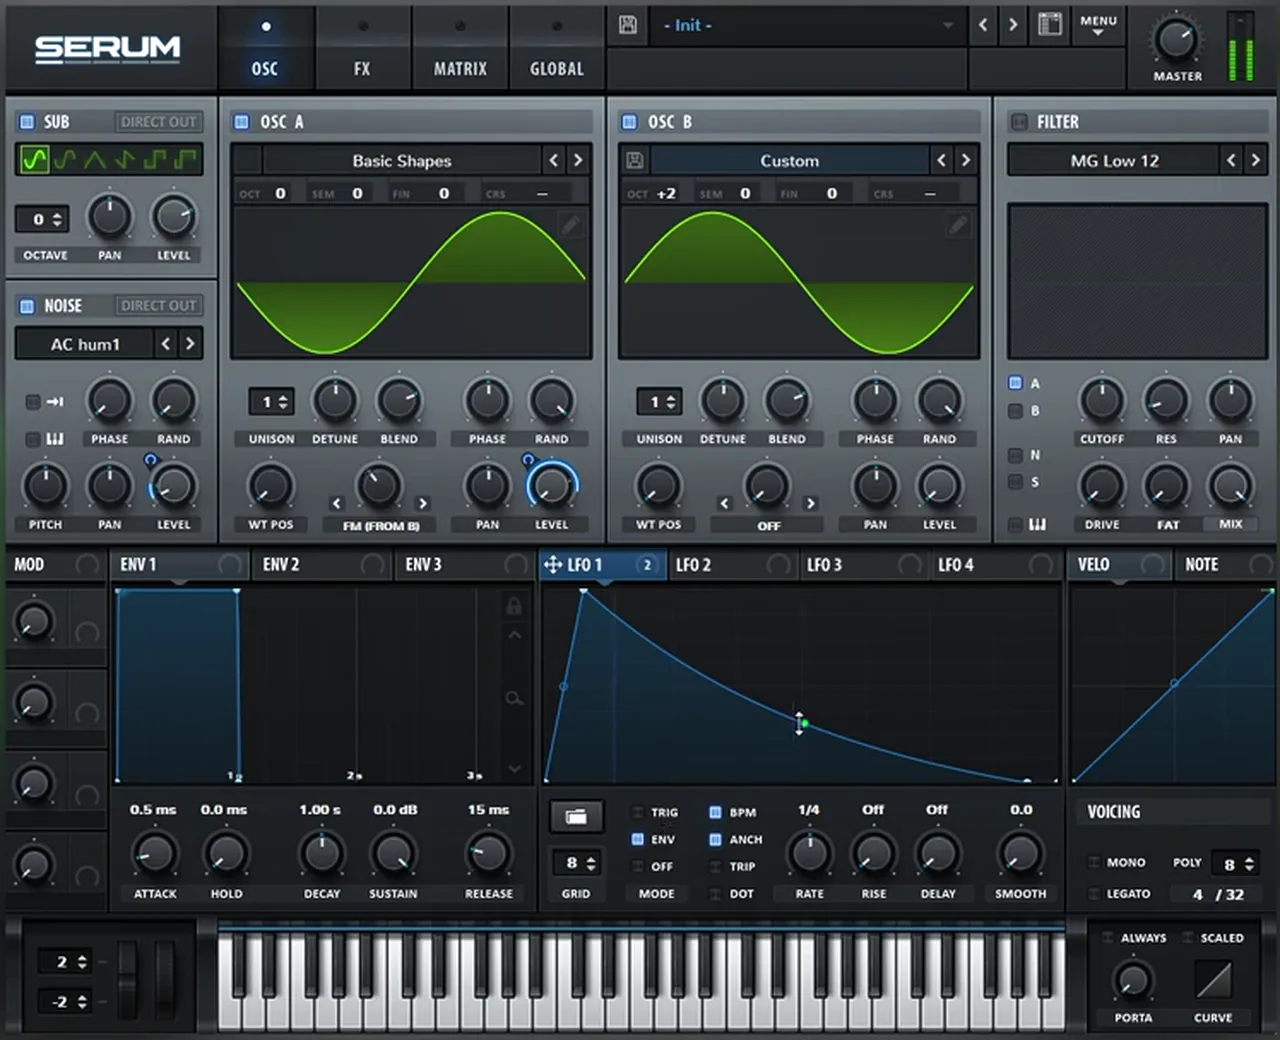The height and width of the screenshot is (1040, 1280).
Task: Go to the GLOBAL tab
Action: (x=557, y=50)
